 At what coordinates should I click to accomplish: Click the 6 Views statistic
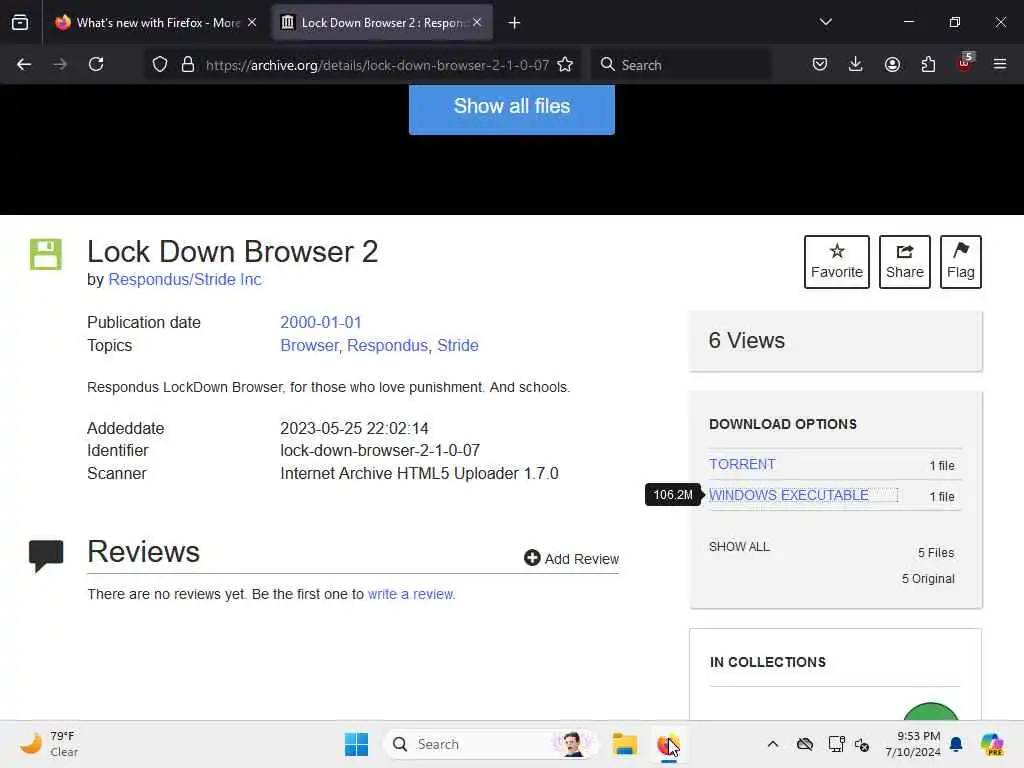tap(746, 340)
